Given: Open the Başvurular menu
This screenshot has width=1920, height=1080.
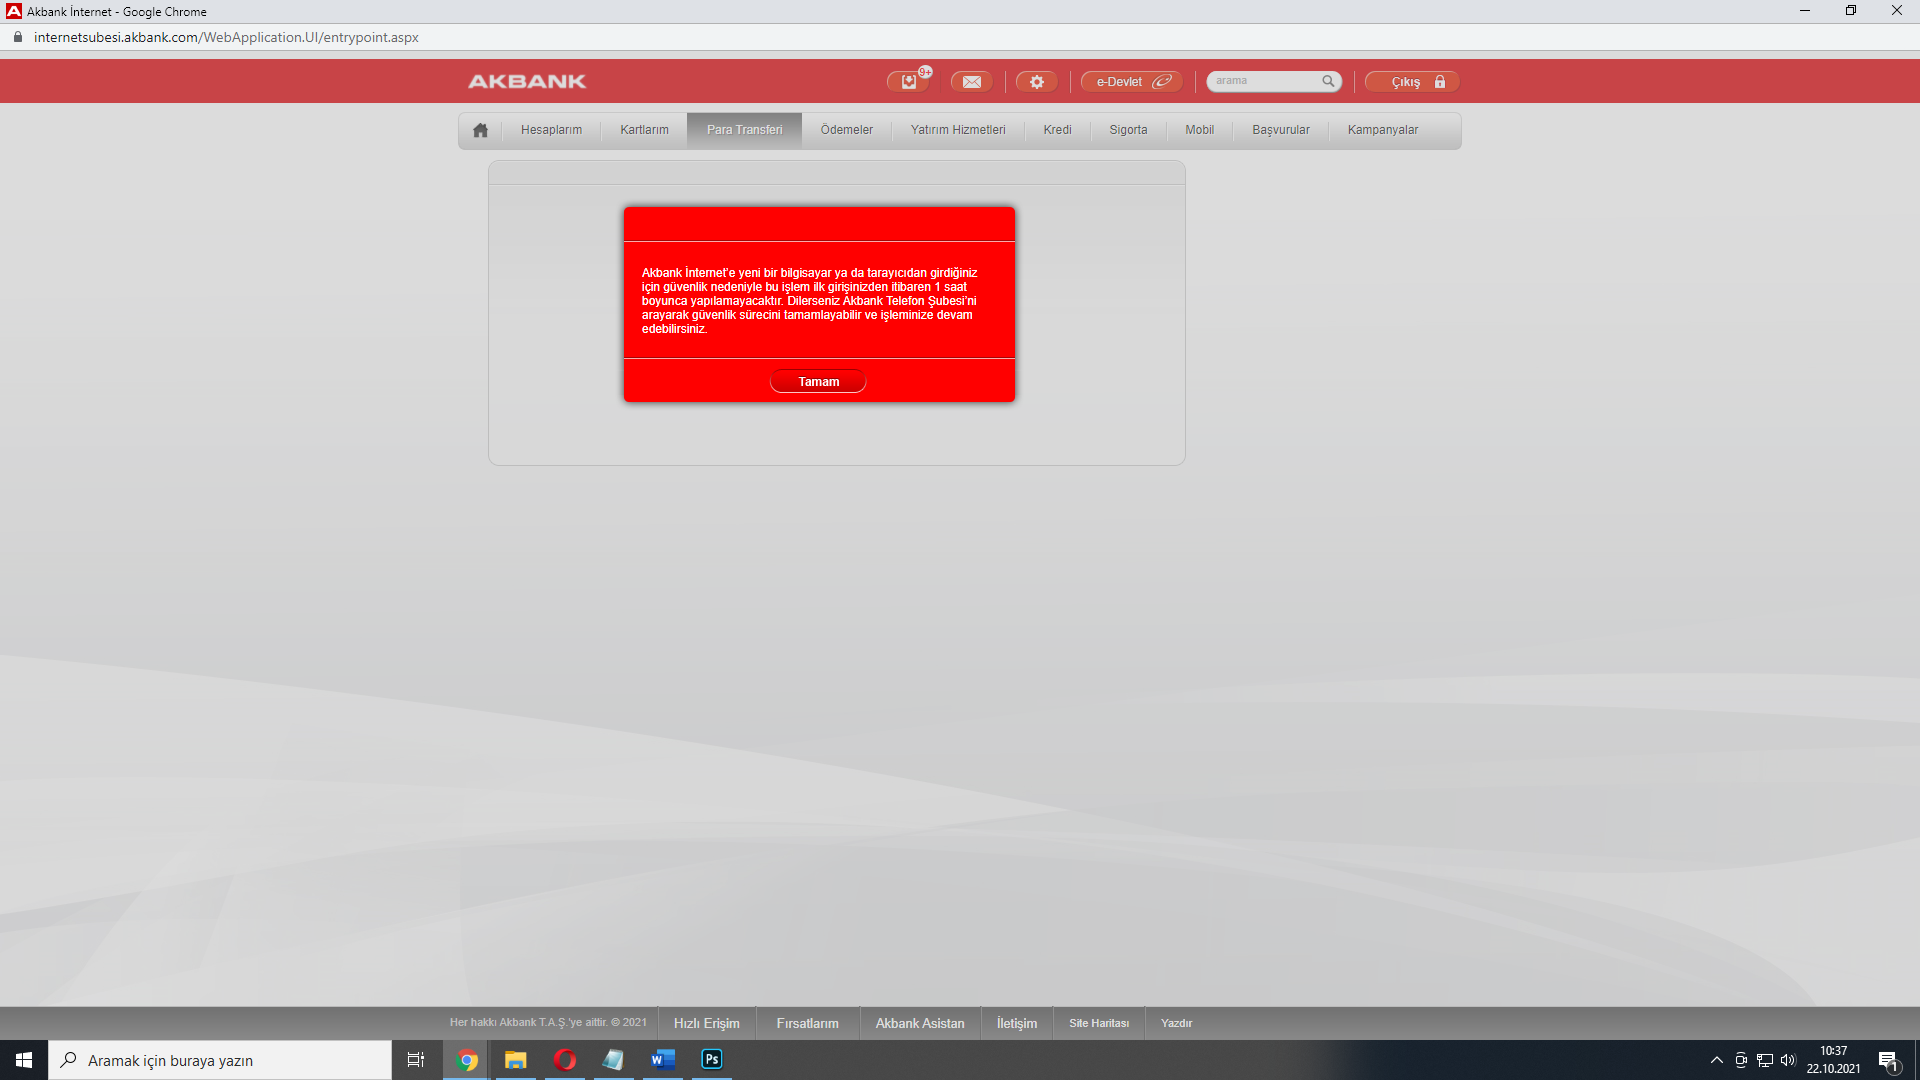Looking at the screenshot, I should [1281, 130].
